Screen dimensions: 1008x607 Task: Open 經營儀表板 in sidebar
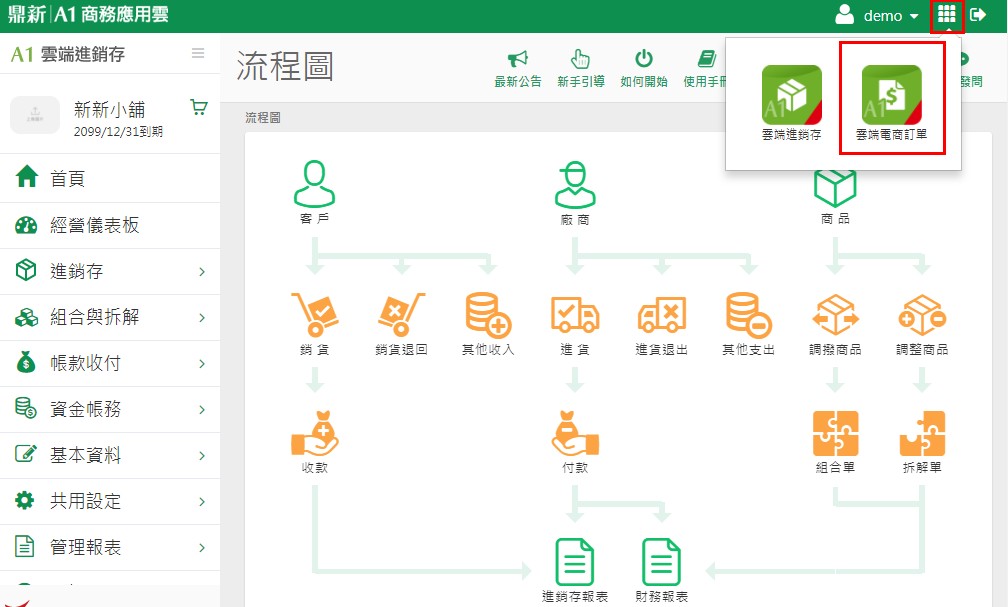pos(110,225)
